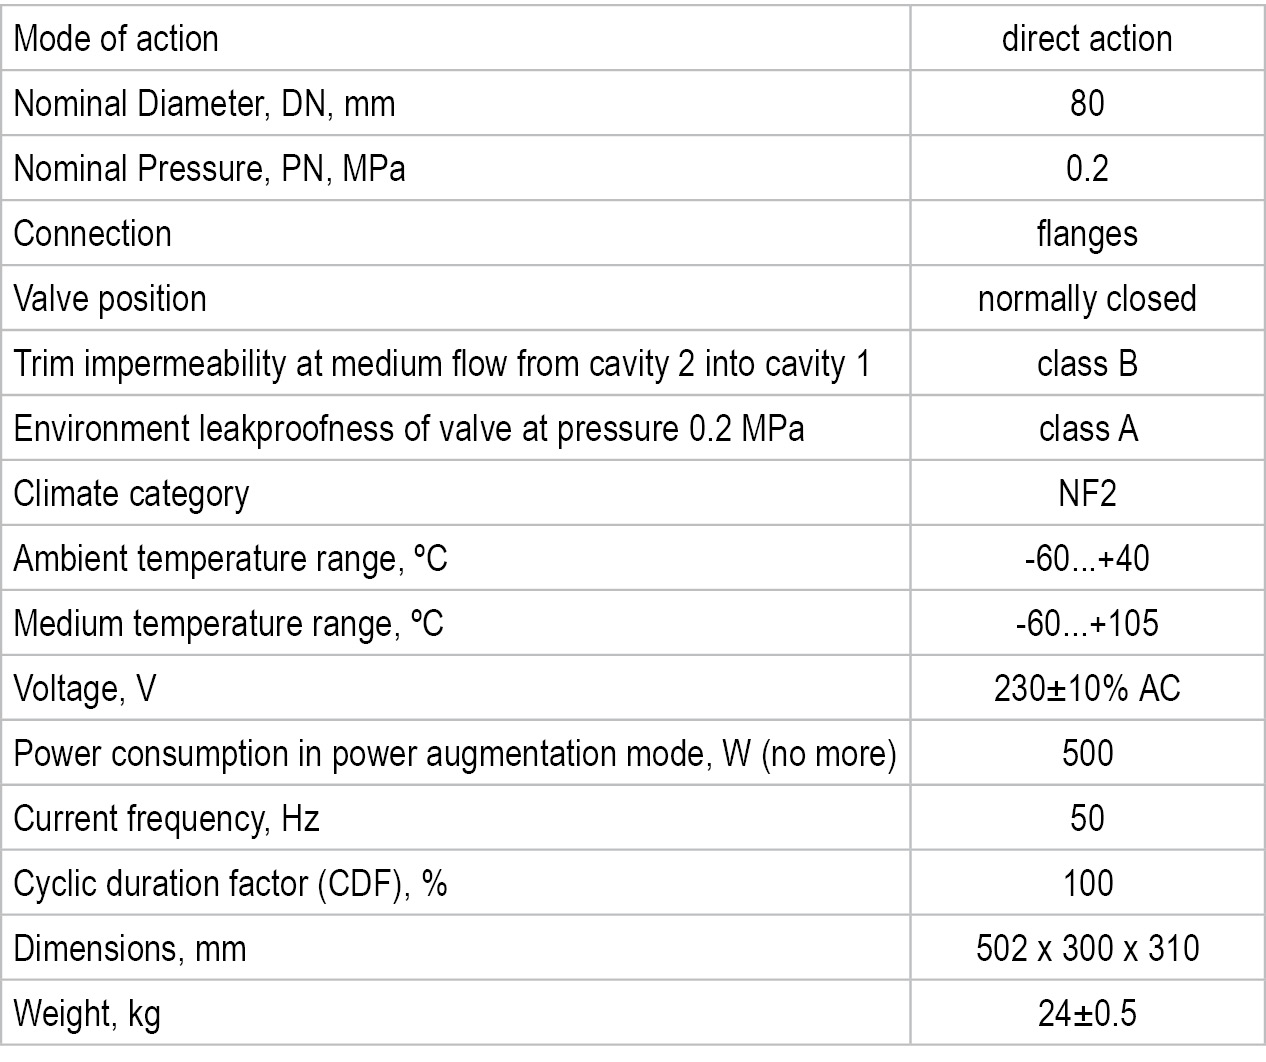Image resolution: width=1266 pixels, height=1062 pixels.
Task: Select the Nominal Pressure value 0.2
Action: 1087,169
